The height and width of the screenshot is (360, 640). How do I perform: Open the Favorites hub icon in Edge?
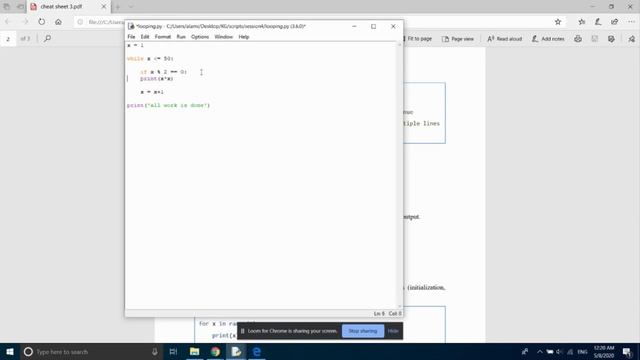[582, 22]
